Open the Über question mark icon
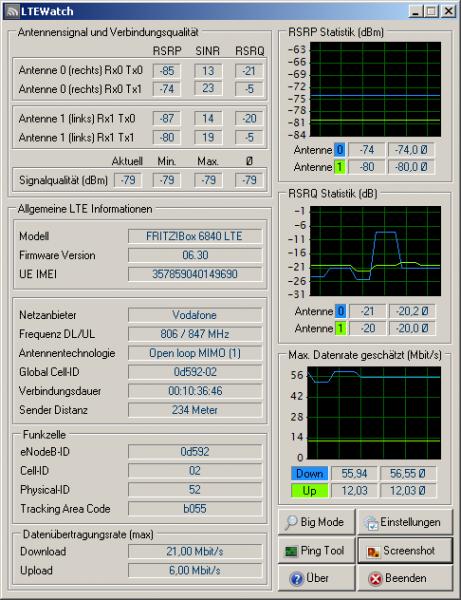The image size is (461, 600). click(296, 579)
